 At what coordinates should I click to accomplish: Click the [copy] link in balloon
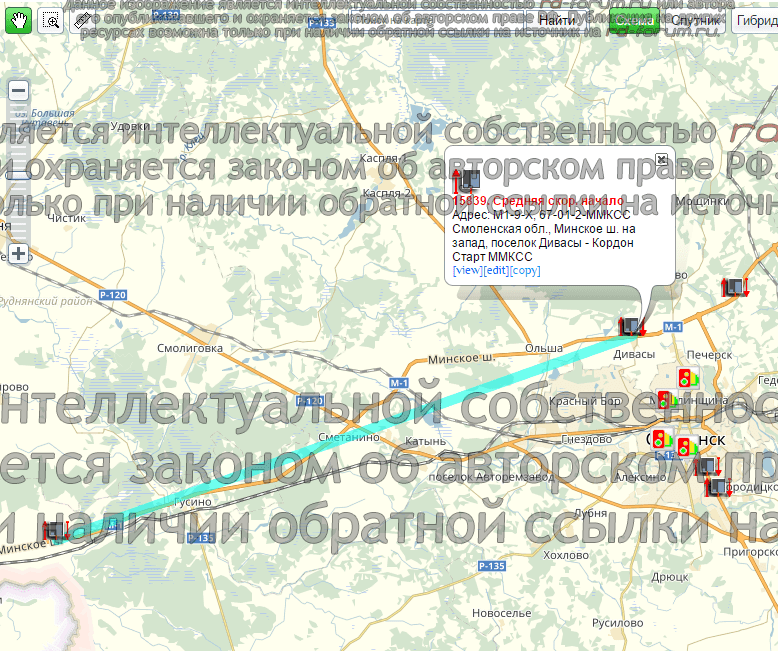tap(526, 271)
